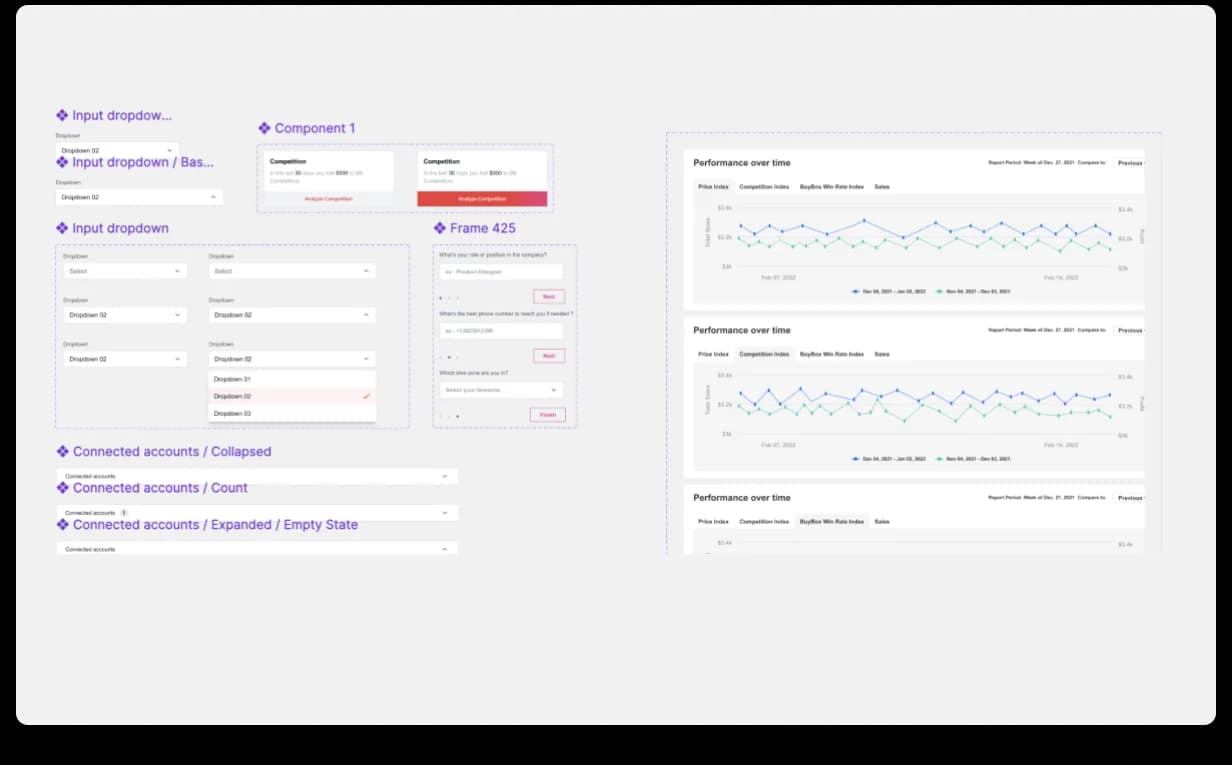Select the "Input dropdow..." truncated frame label
This screenshot has height=765, width=1232.
(122, 115)
